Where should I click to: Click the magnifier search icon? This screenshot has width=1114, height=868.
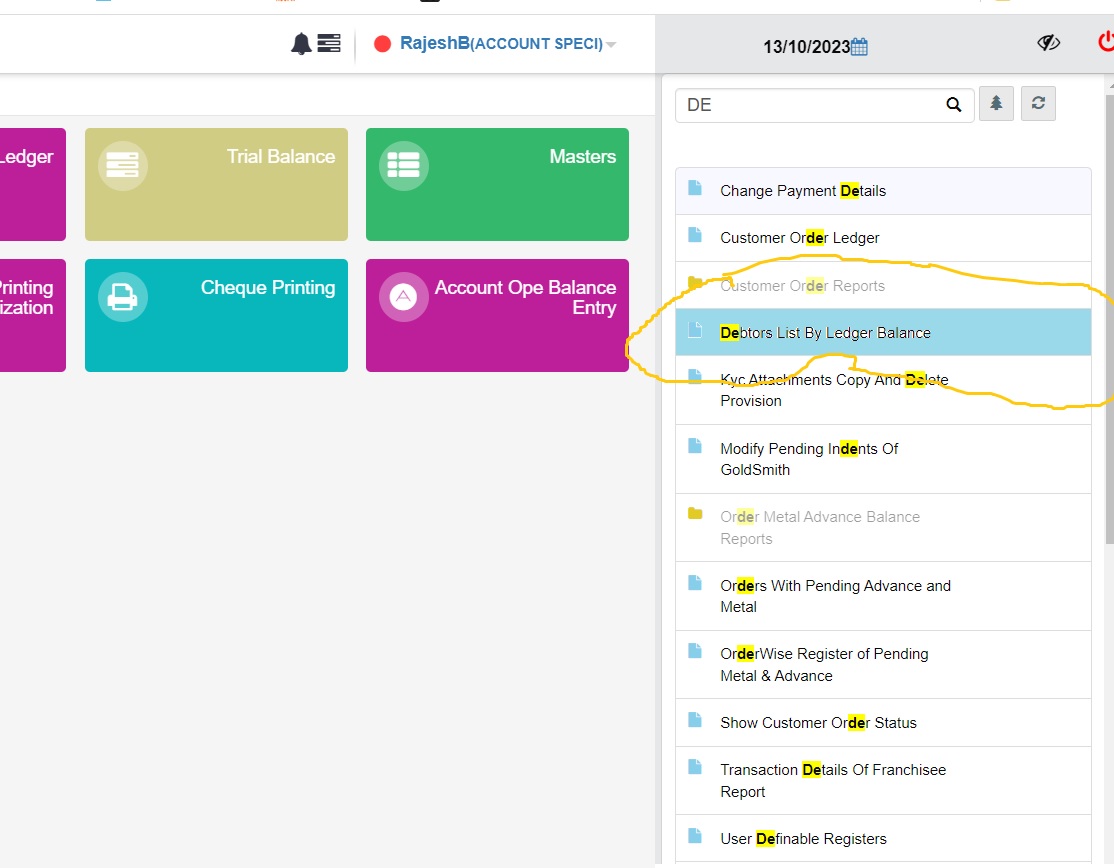(x=953, y=105)
